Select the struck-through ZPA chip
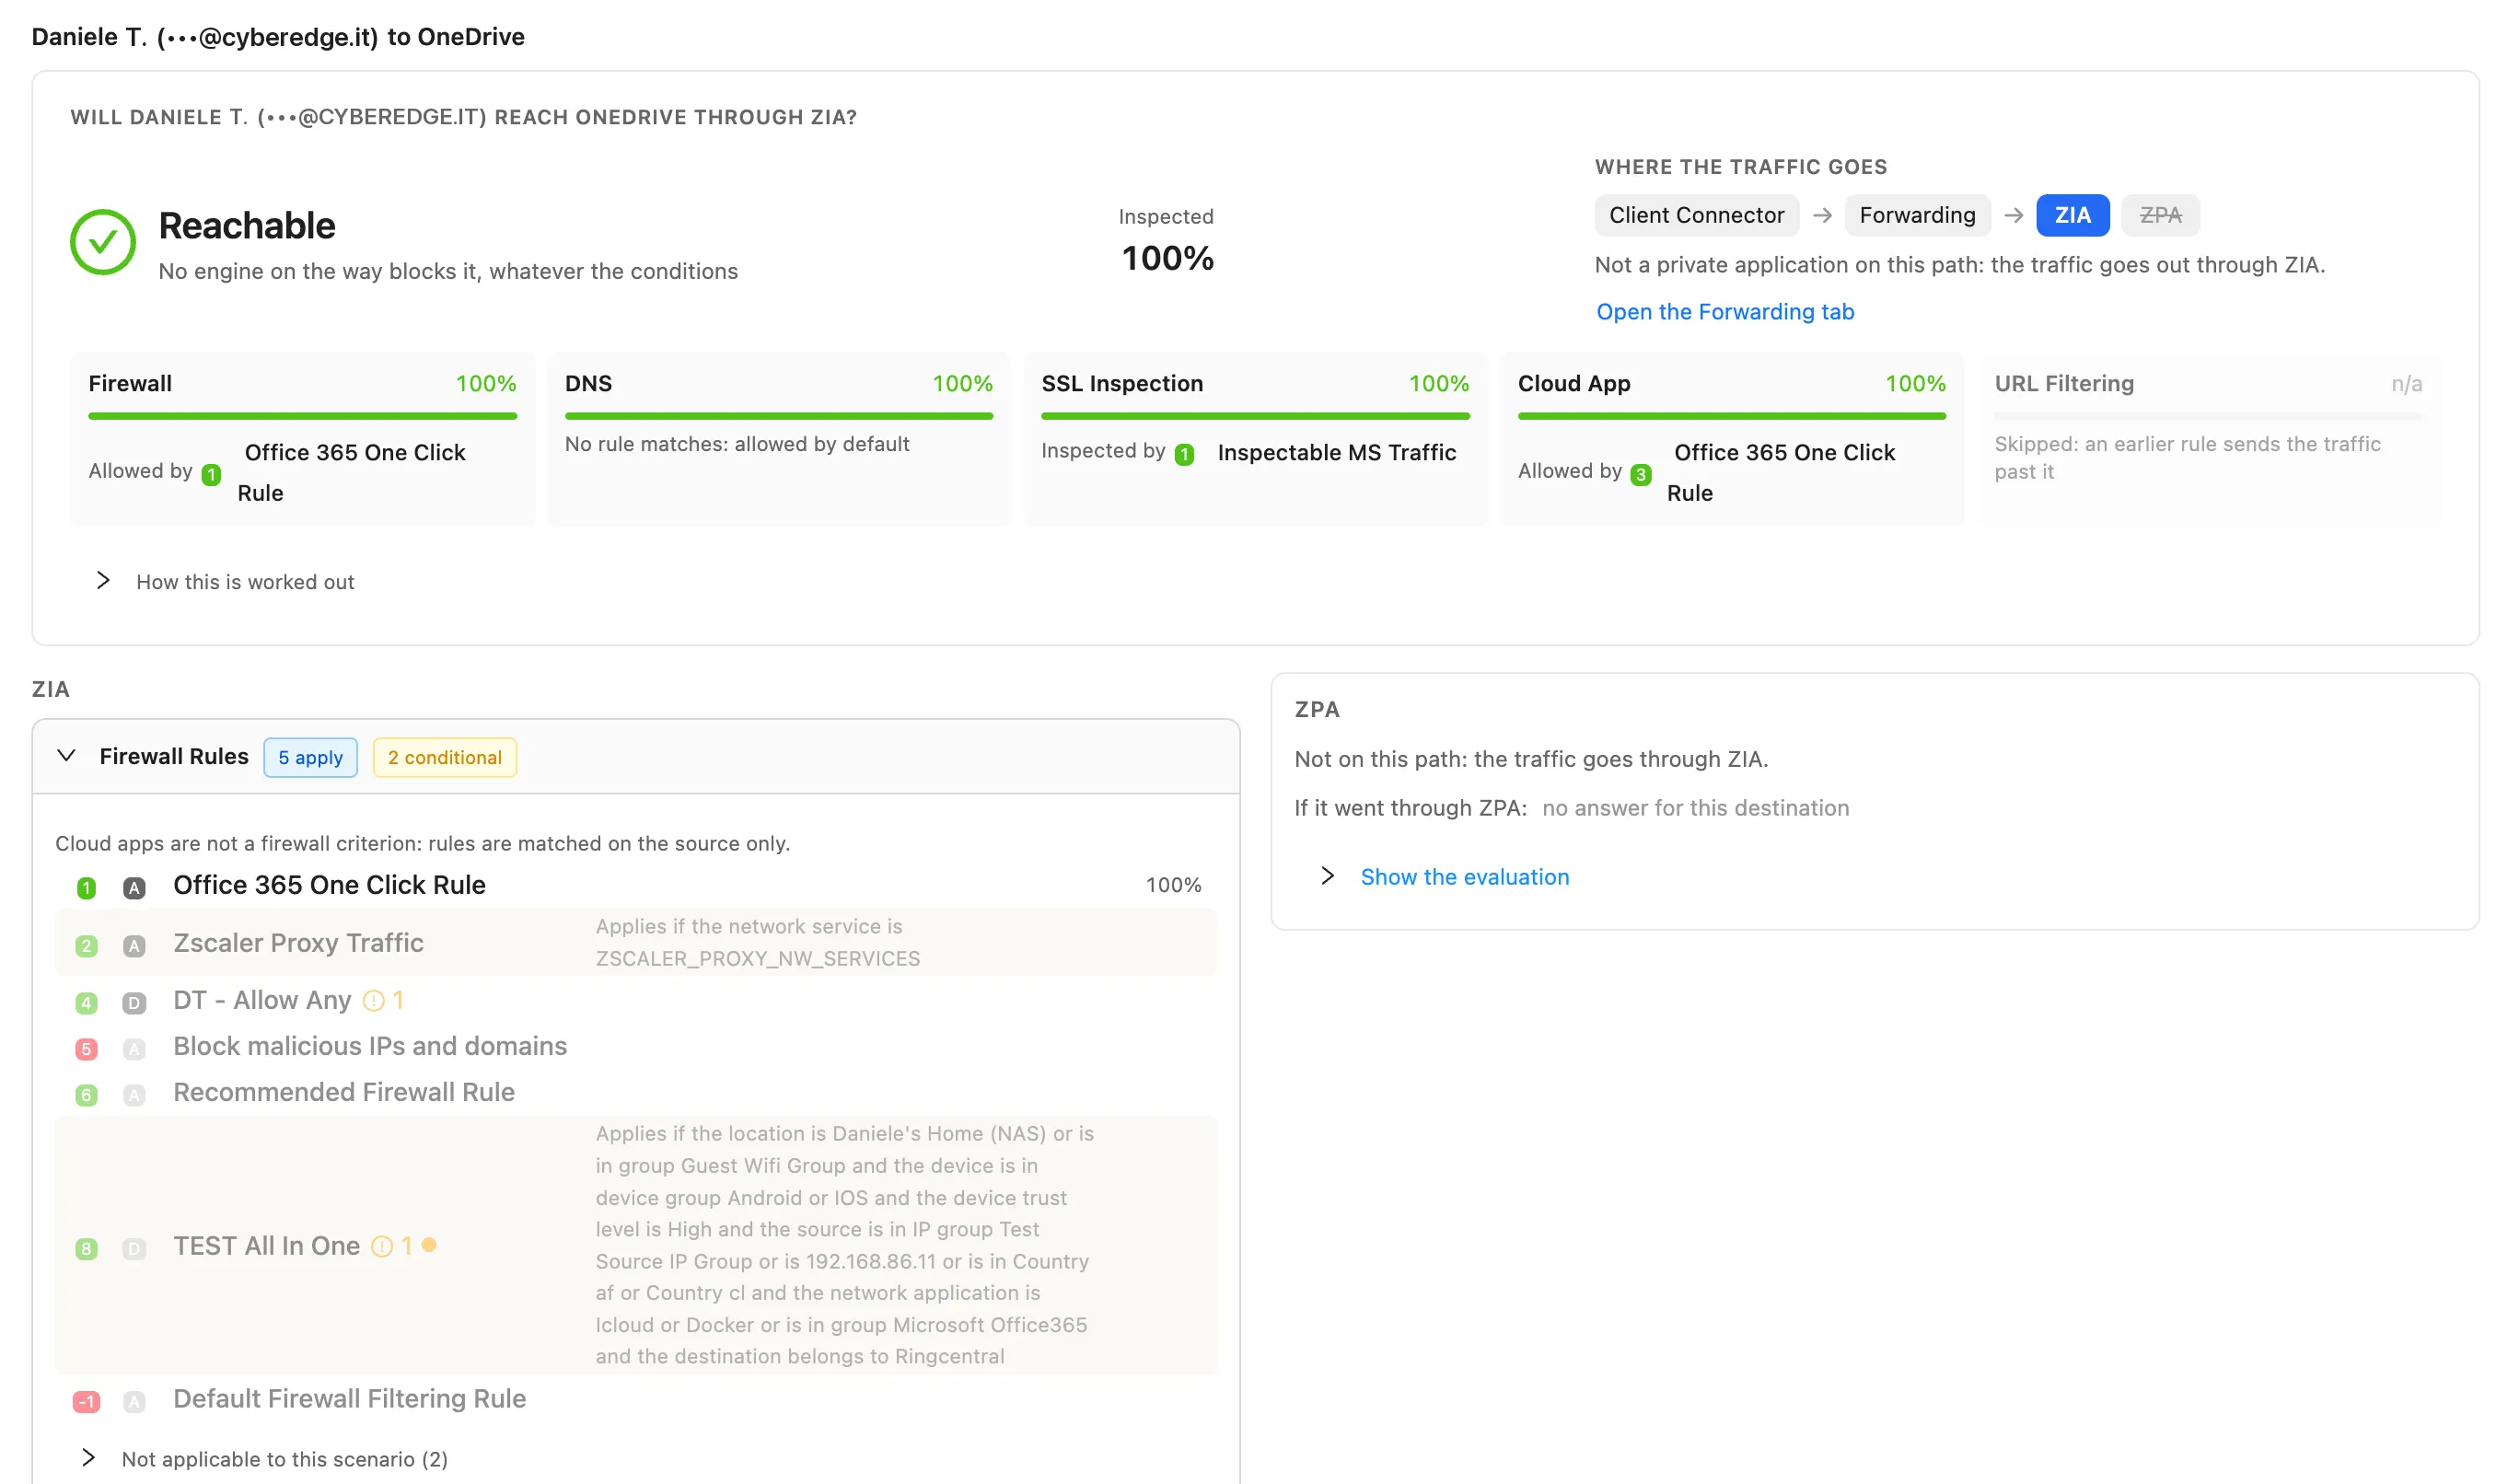2508x1484 pixels. [x=2161, y=215]
